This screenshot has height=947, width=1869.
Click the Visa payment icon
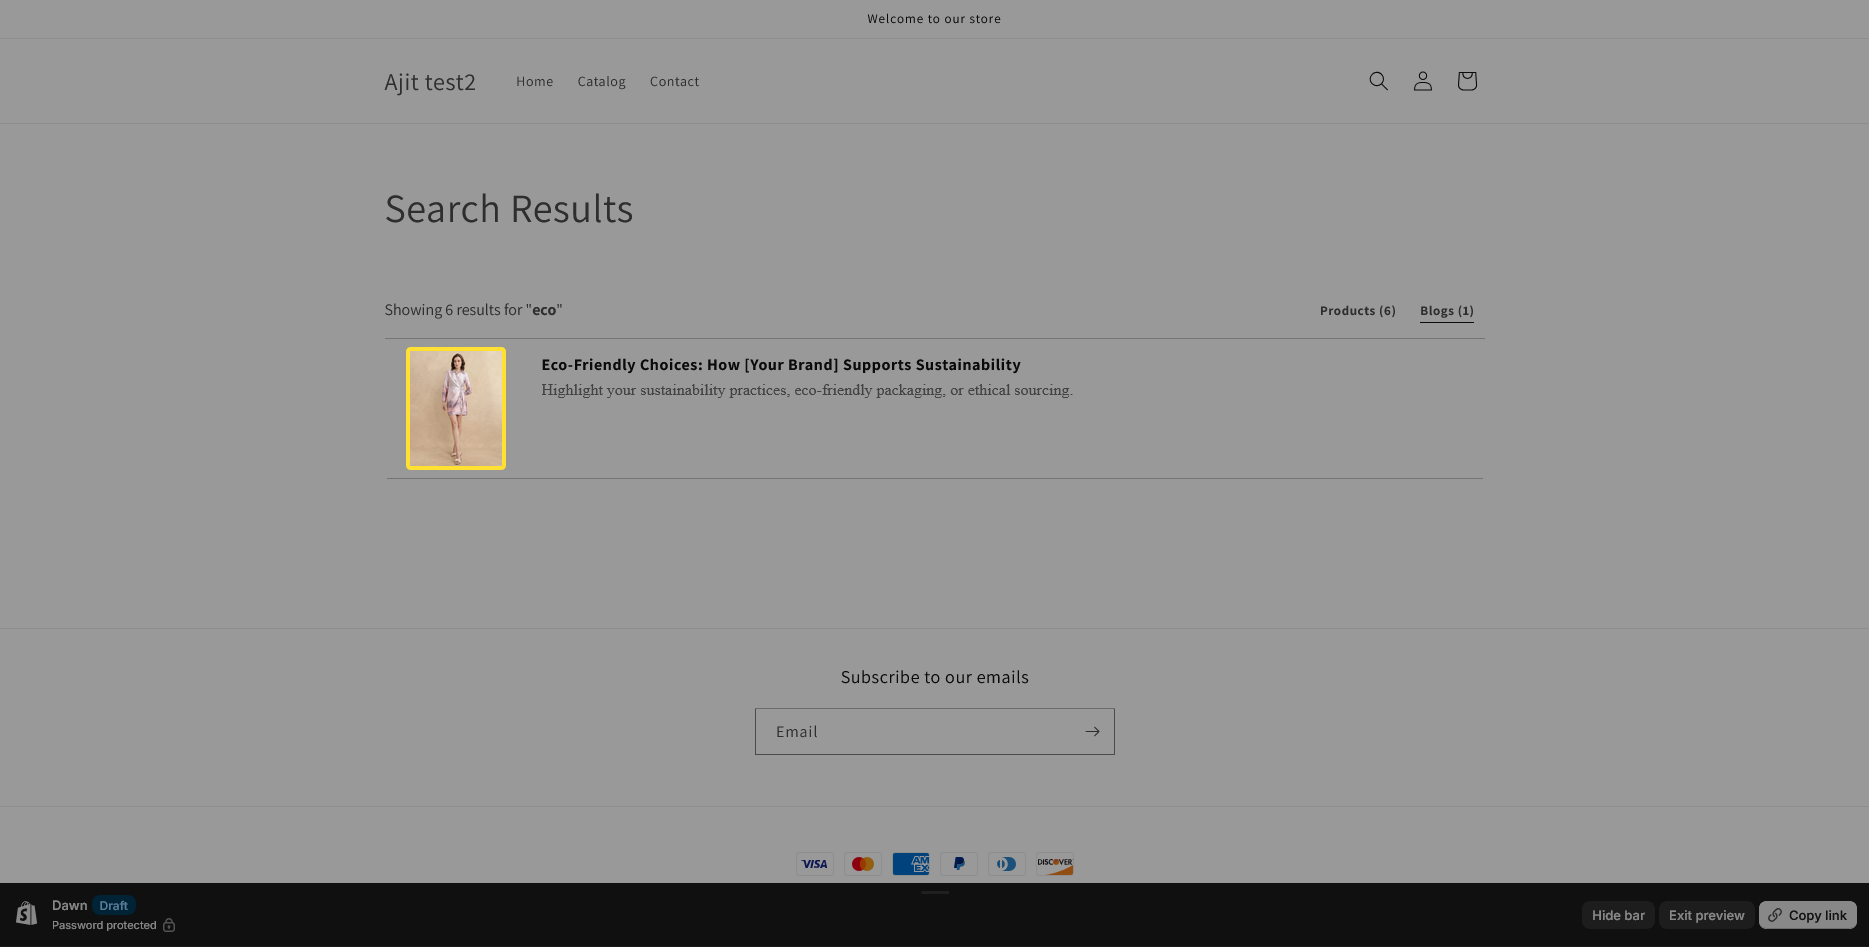click(x=814, y=864)
